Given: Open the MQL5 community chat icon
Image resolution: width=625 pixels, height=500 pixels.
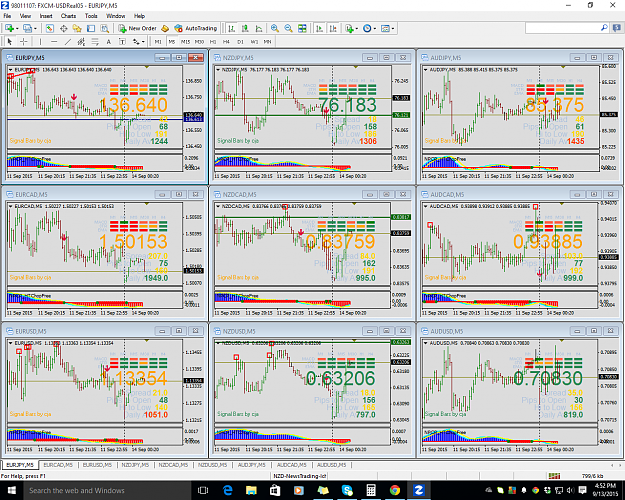Looking at the screenshot, I should coord(617,28).
